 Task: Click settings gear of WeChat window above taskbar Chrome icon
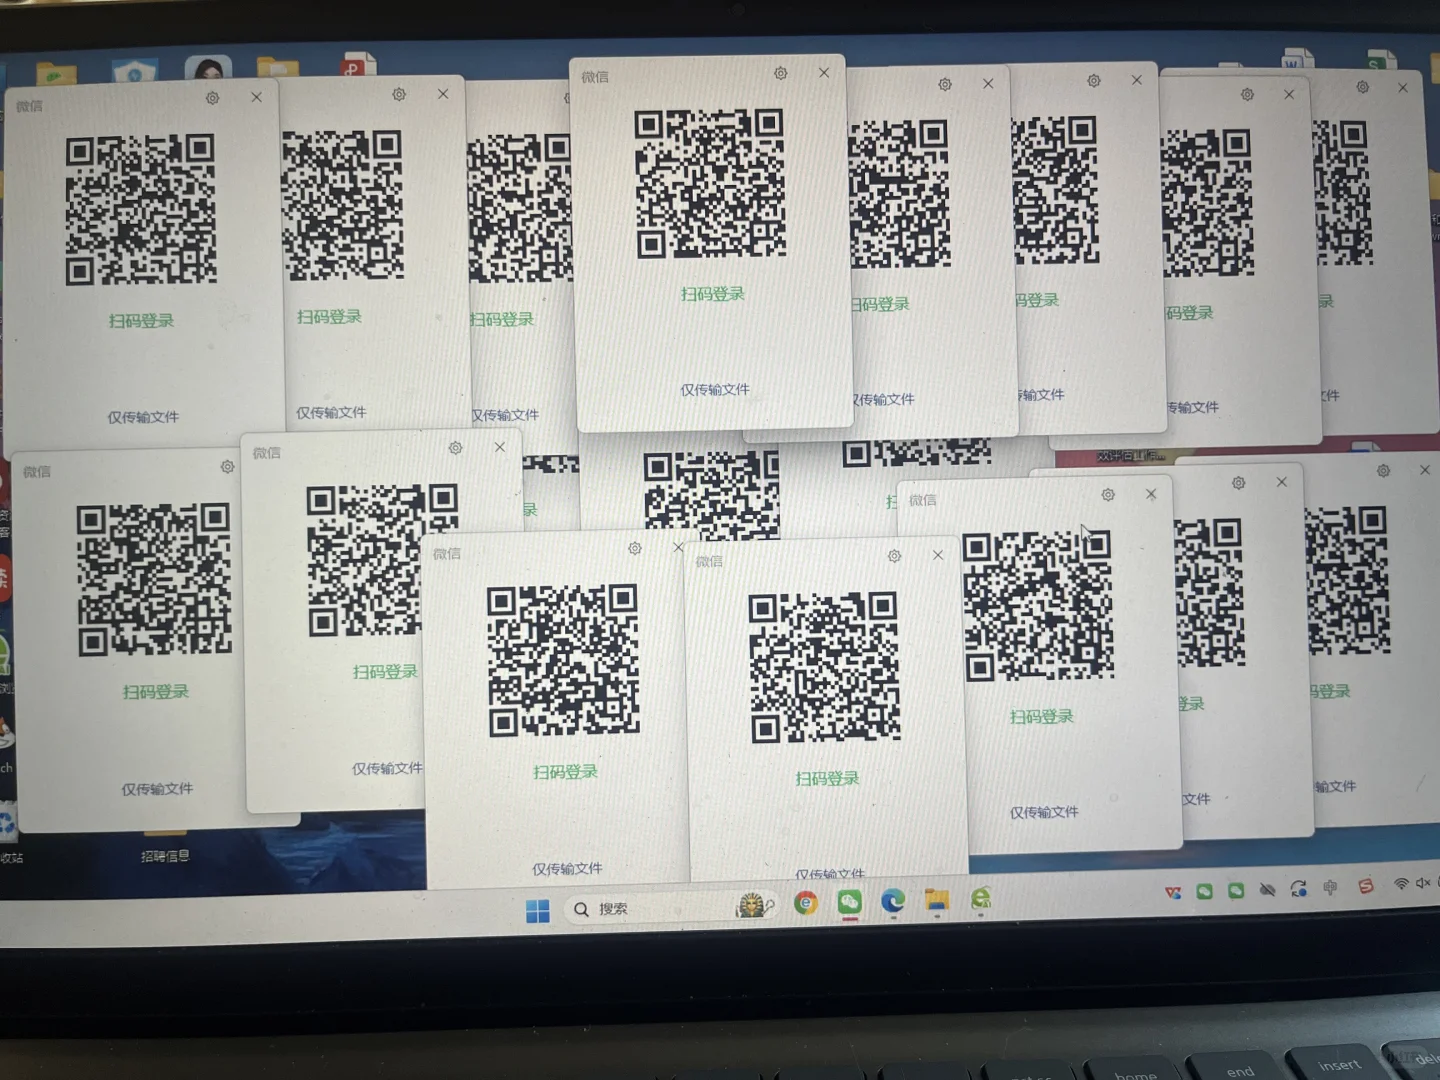(x=894, y=556)
